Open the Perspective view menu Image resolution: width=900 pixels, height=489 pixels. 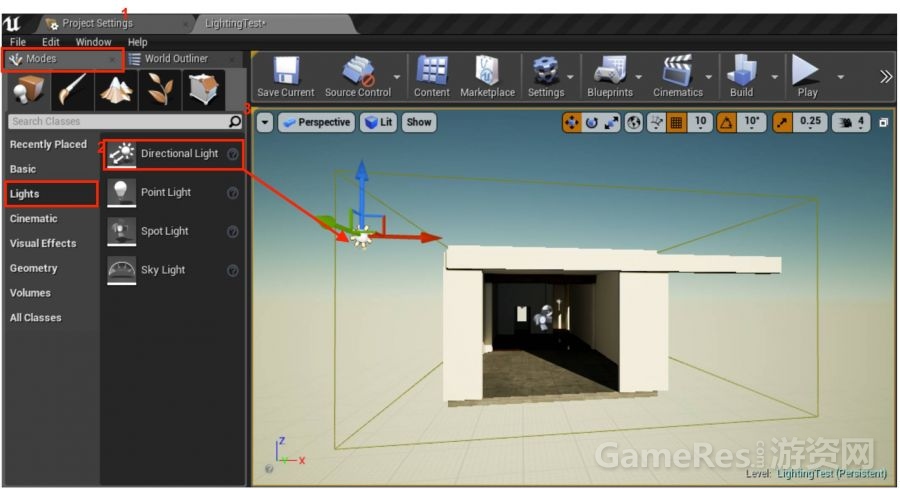pos(317,122)
